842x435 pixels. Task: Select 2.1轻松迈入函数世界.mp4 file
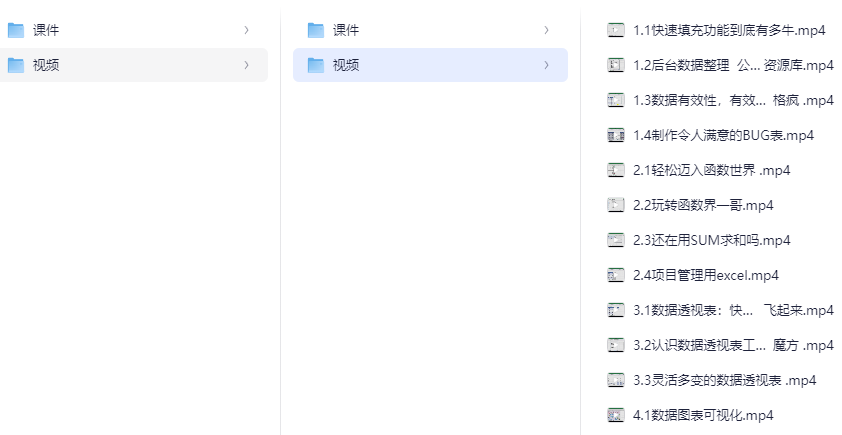tap(711, 170)
